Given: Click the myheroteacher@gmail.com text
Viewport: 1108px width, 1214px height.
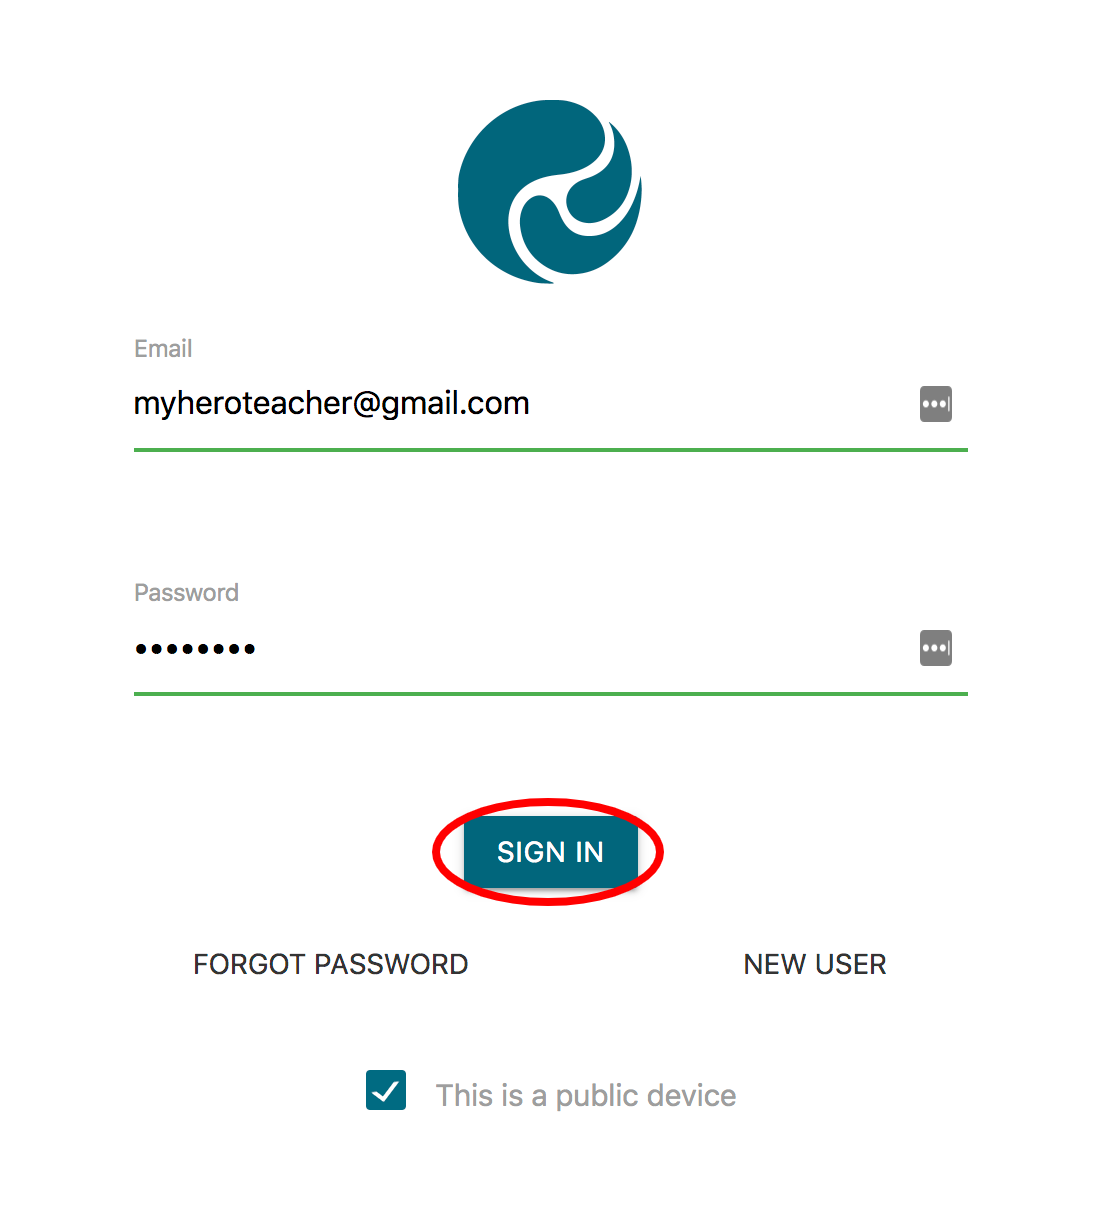Looking at the screenshot, I should tap(332, 404).
